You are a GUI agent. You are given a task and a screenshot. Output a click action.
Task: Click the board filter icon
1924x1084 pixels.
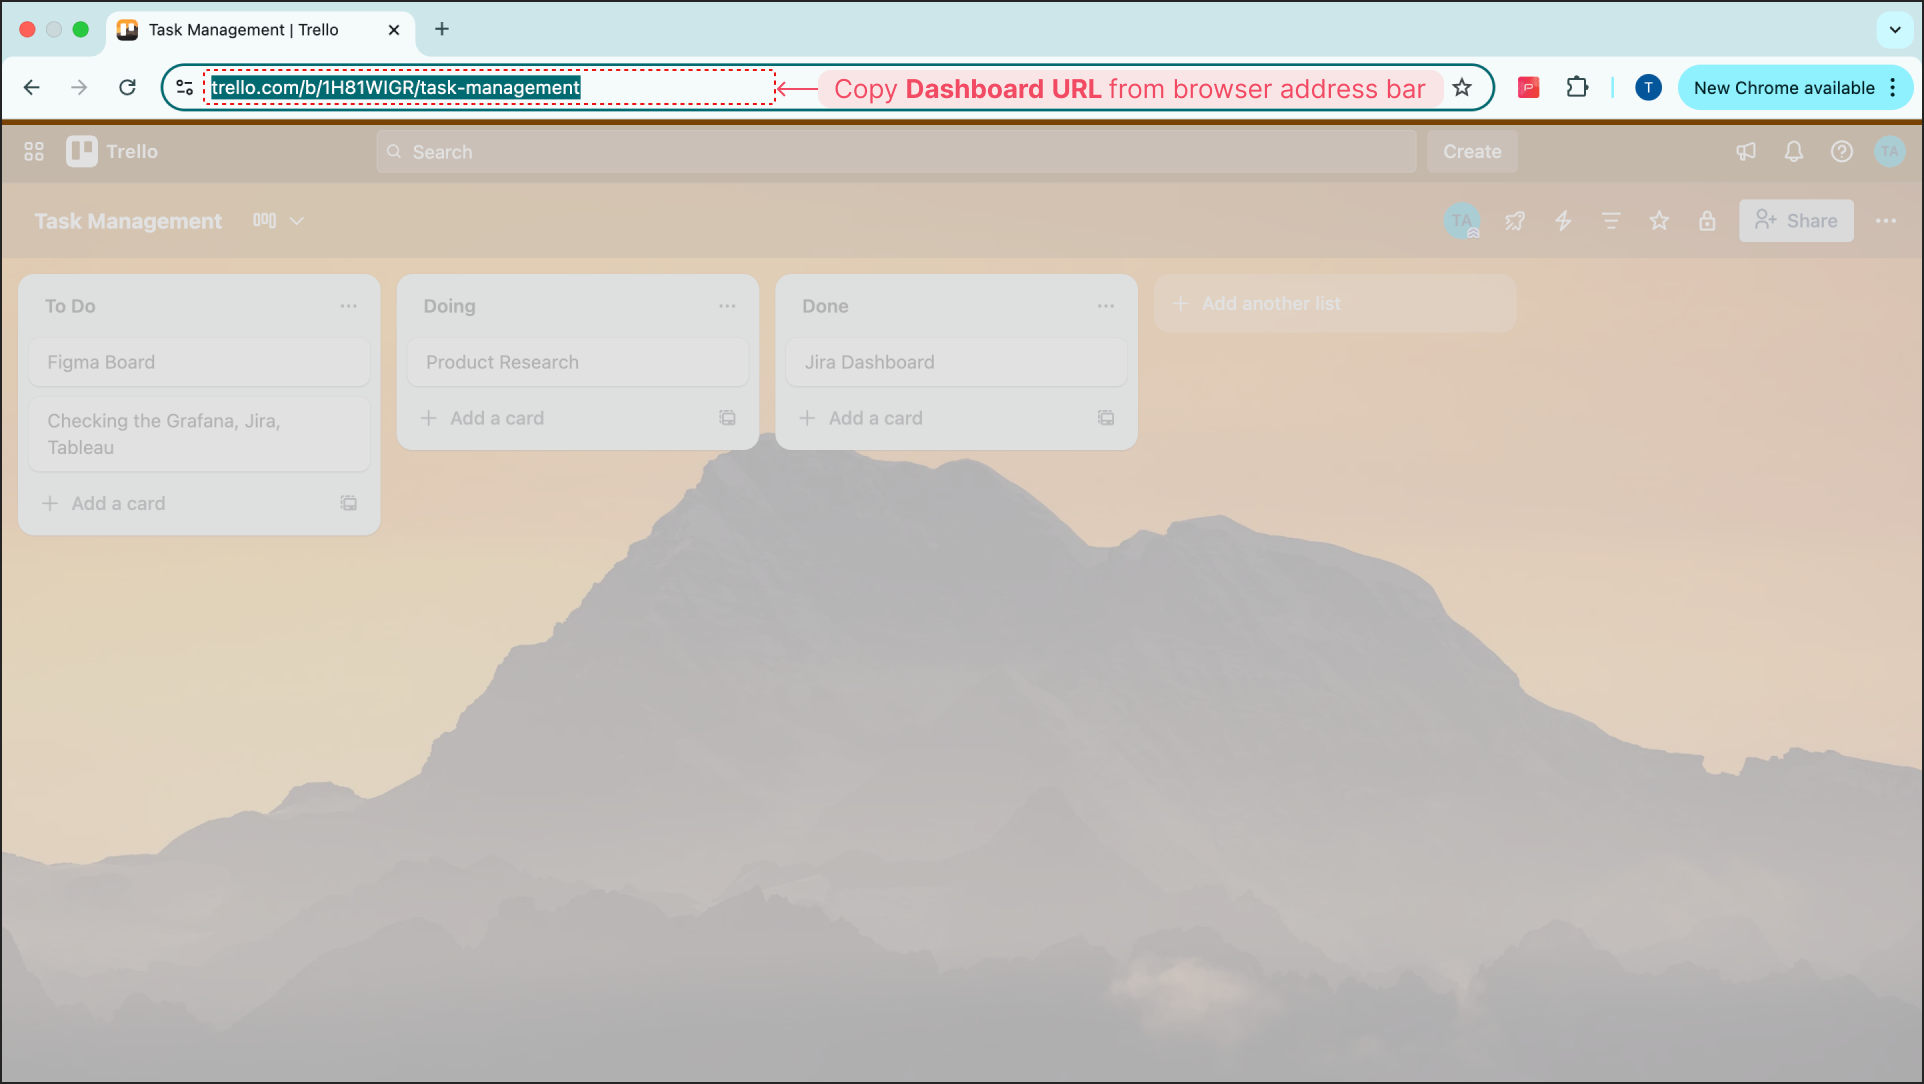click(1611, 221)
